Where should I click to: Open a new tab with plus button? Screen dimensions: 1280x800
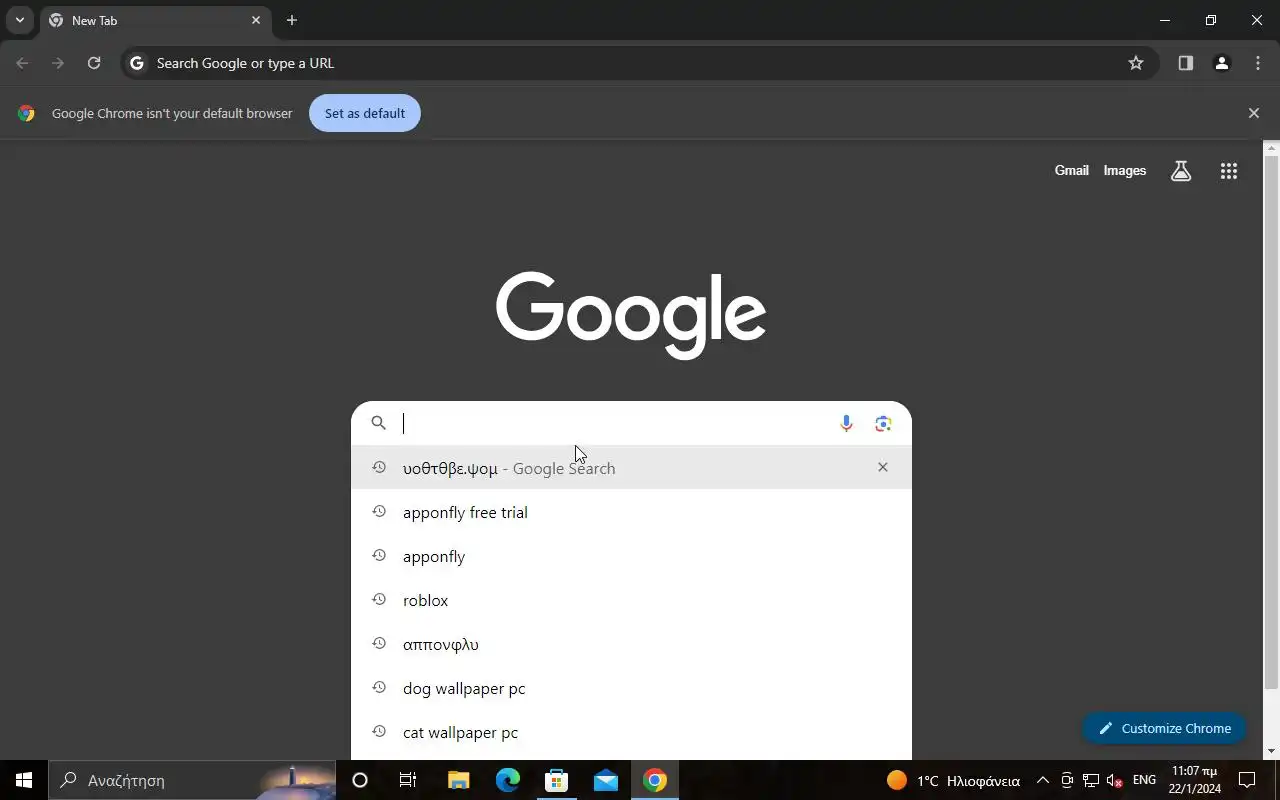292,20
